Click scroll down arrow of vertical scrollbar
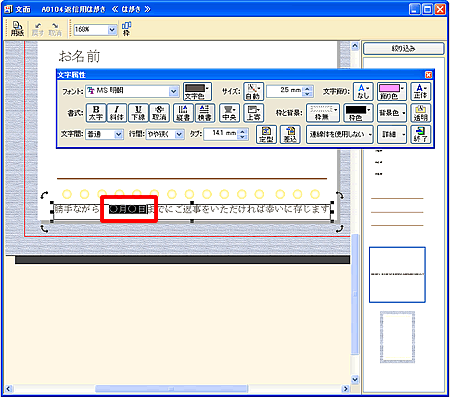Image resolution: width=450 pixels, height=397 pixels. coord(355,379)
